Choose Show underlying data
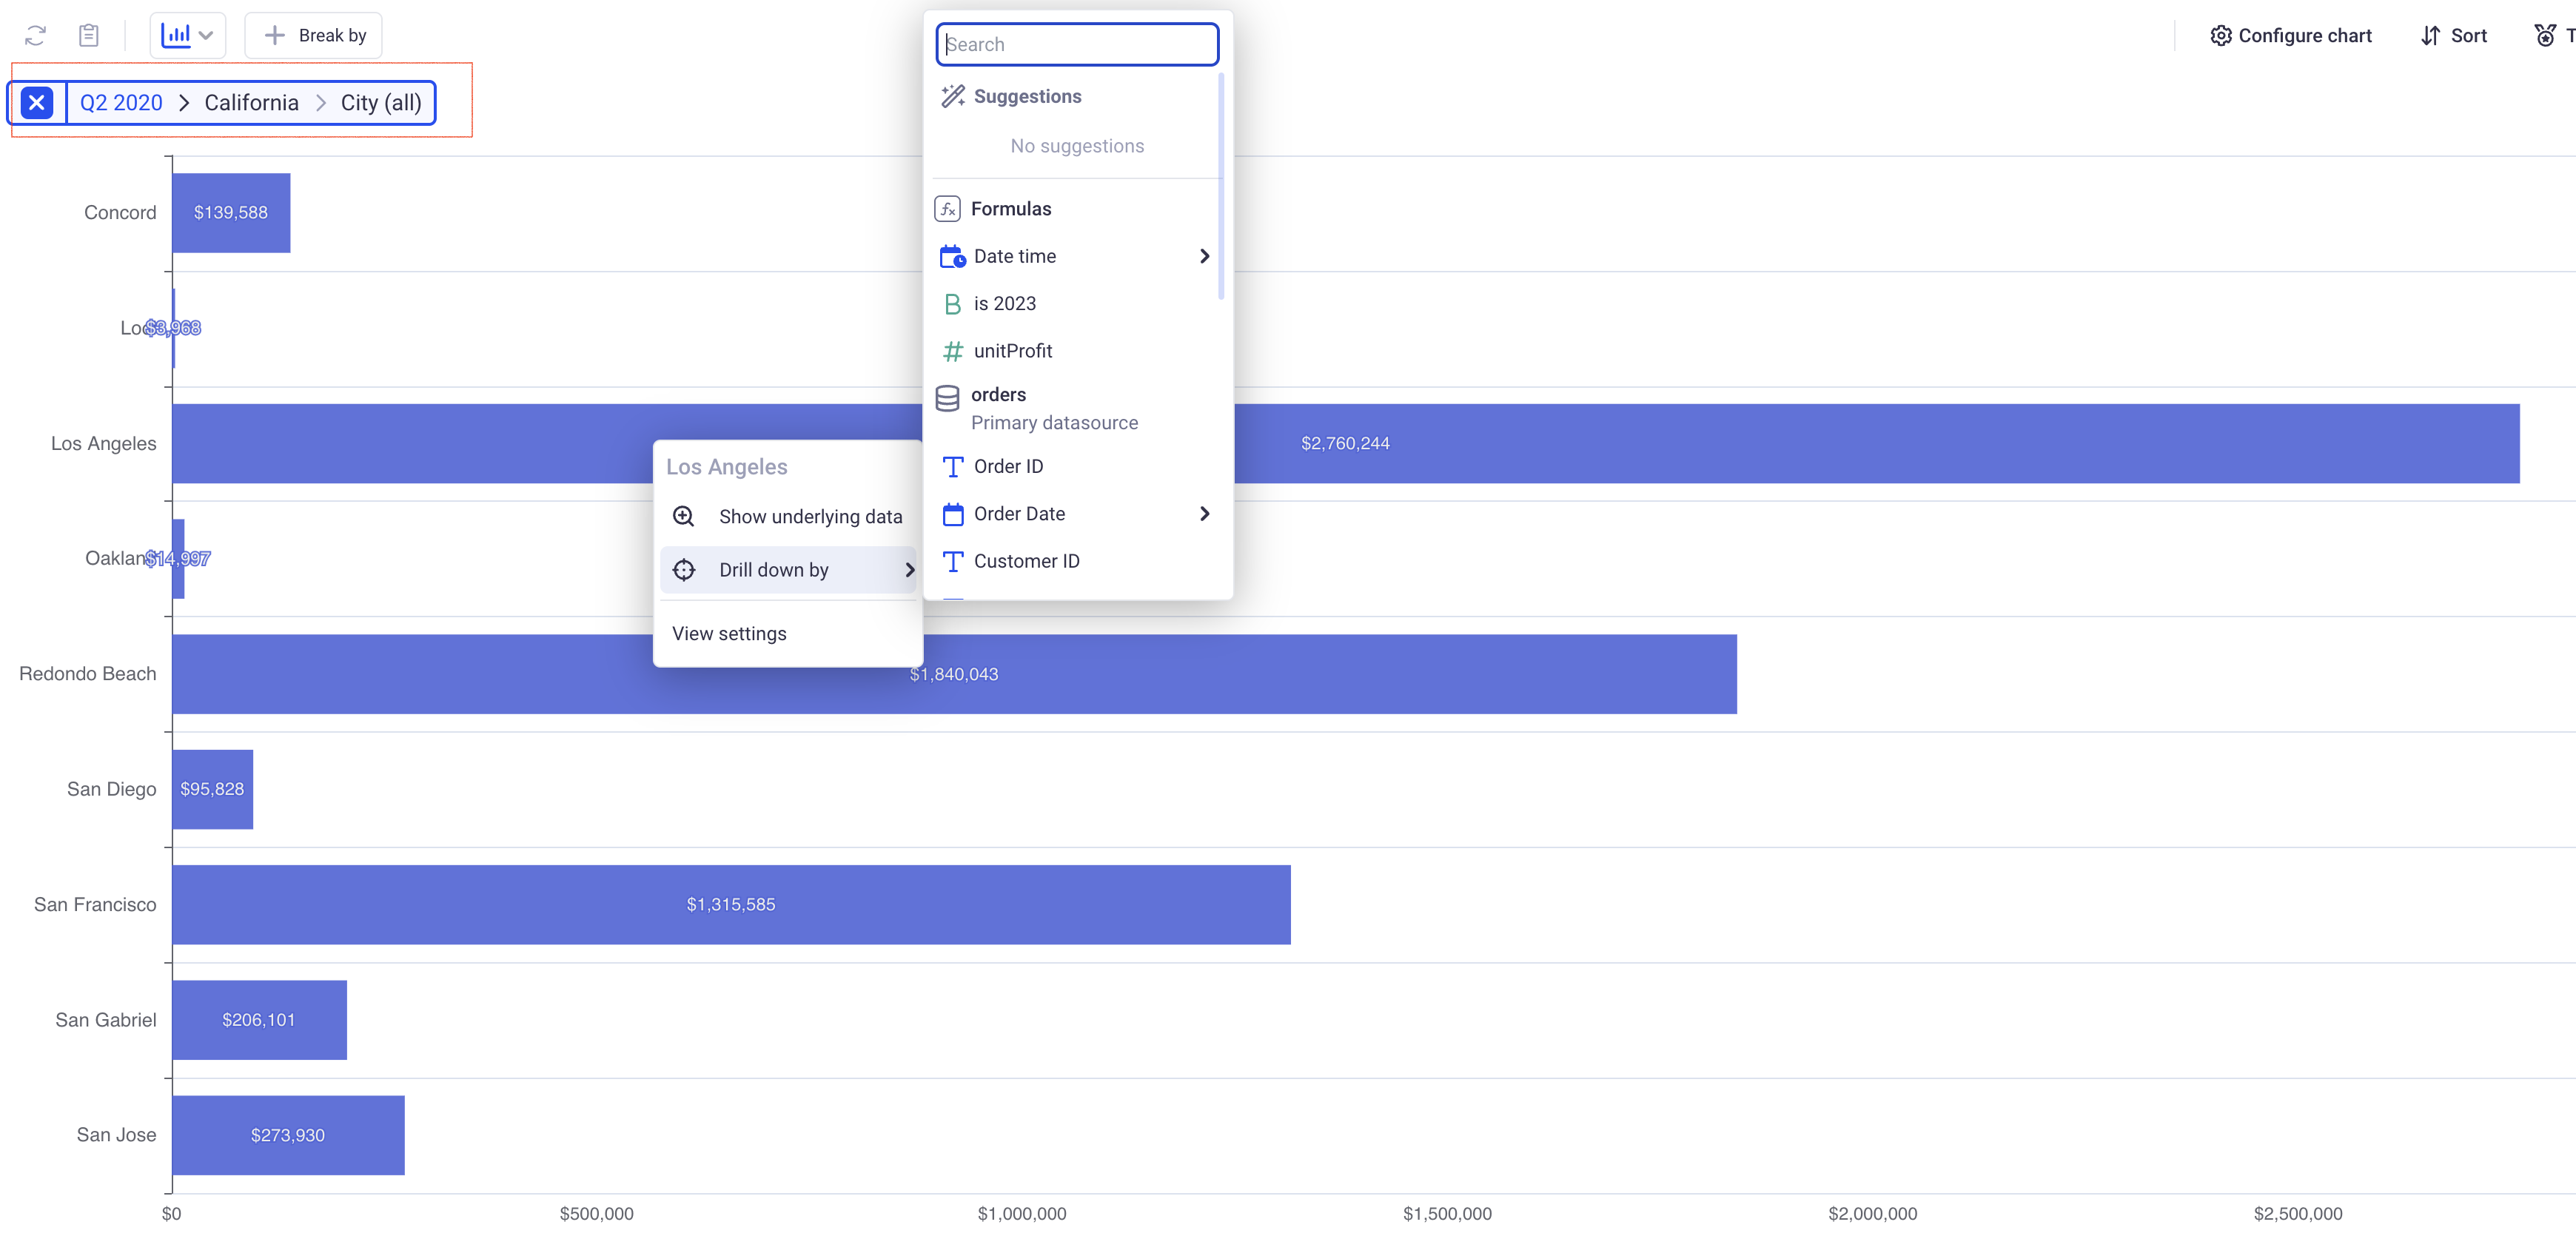 coord(809,517)
